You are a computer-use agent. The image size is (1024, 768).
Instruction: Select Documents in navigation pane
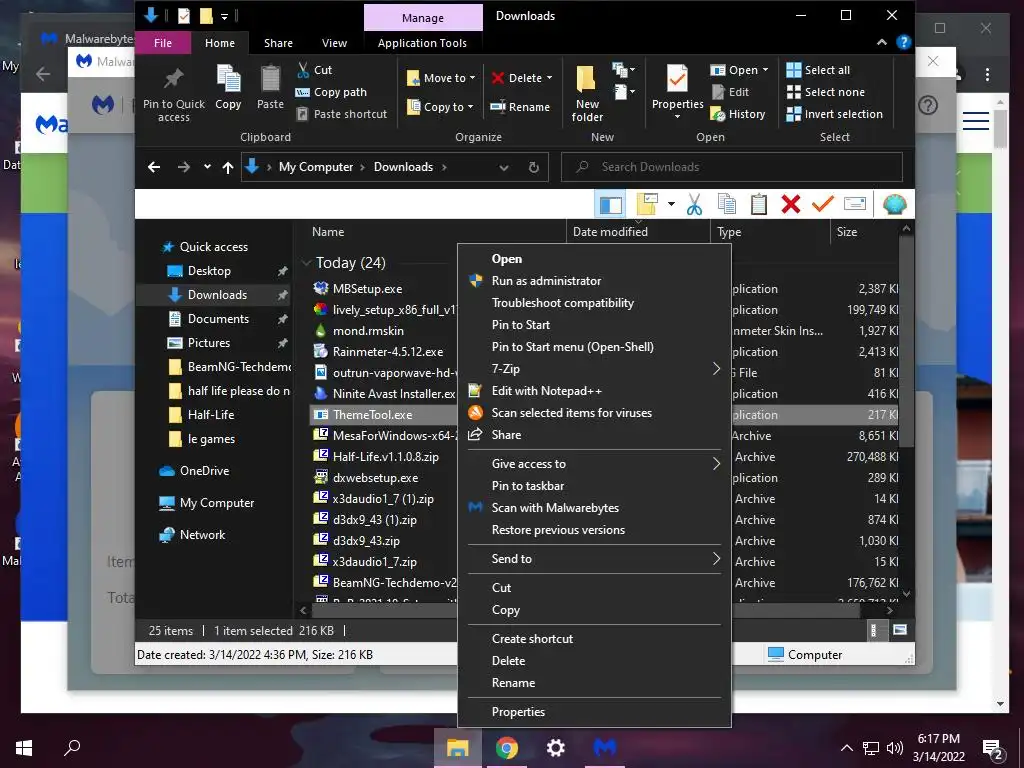click(218, 319)
